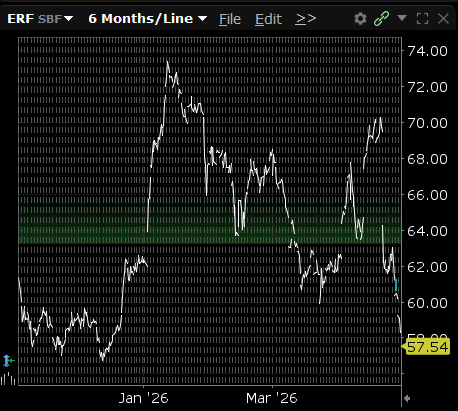Click the 62.00 price axis label
458x411 pixels.
click(x=427, y=267)
